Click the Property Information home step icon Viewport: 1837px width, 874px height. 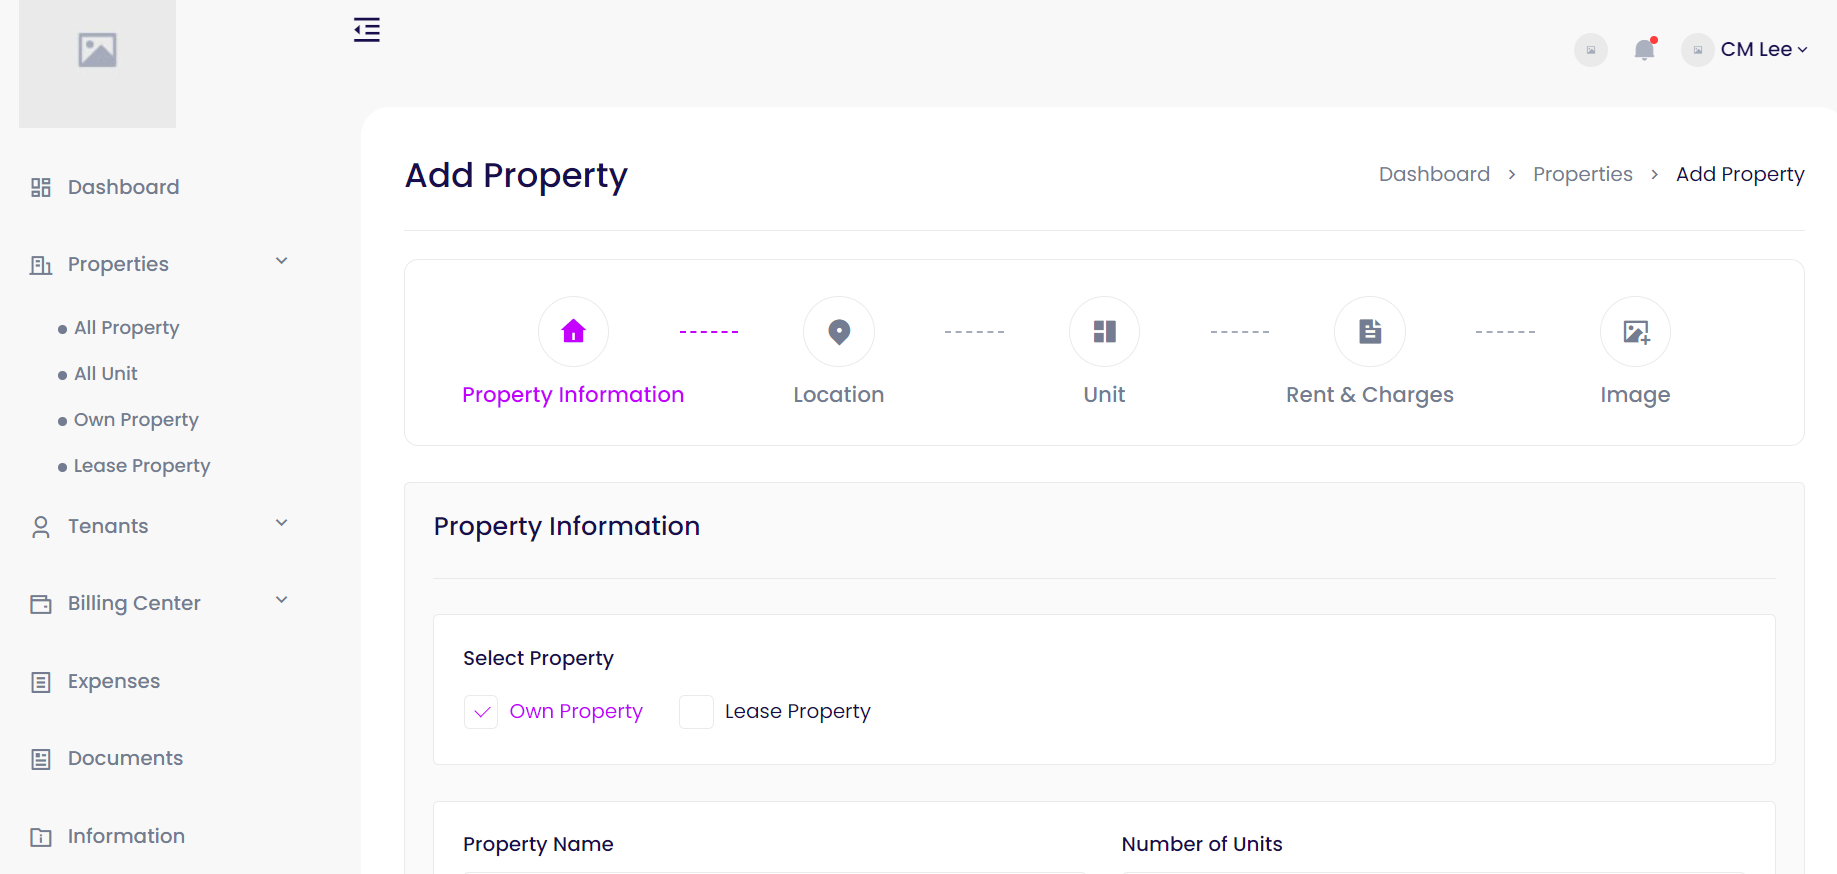pyautogui.click(x=573, y=332)
